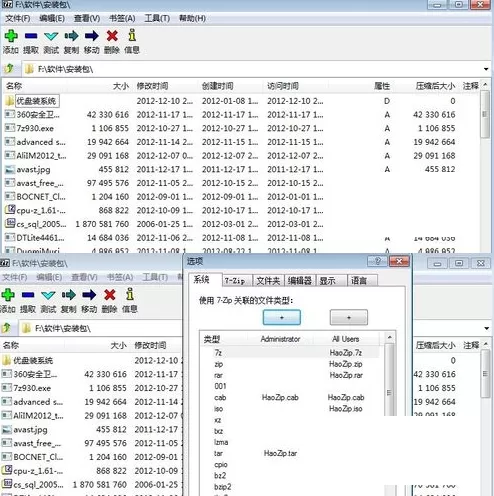Click the Info icon in lower window toolbar
The width and height of the screenshot is (494, 496).
tap(130, 294)
